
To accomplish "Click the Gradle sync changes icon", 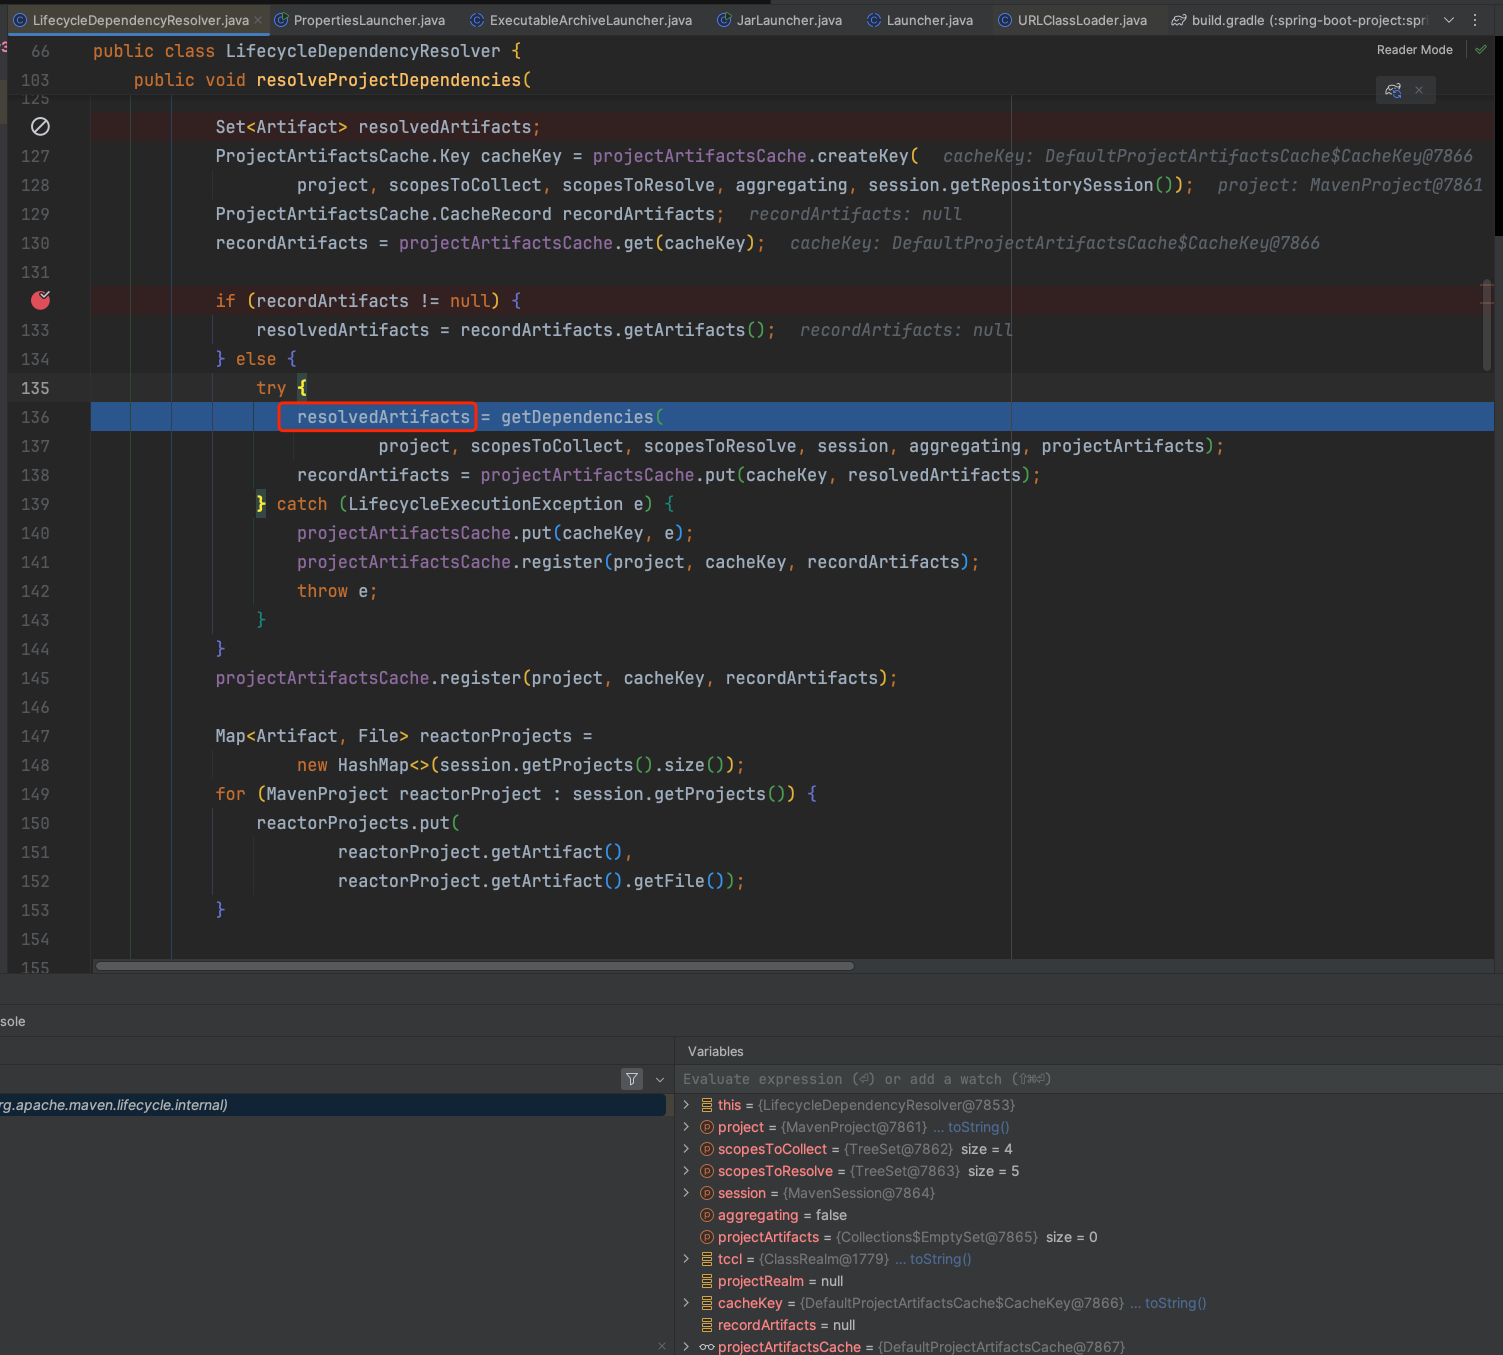I will pyautogui.click(x=1393, y=90).
